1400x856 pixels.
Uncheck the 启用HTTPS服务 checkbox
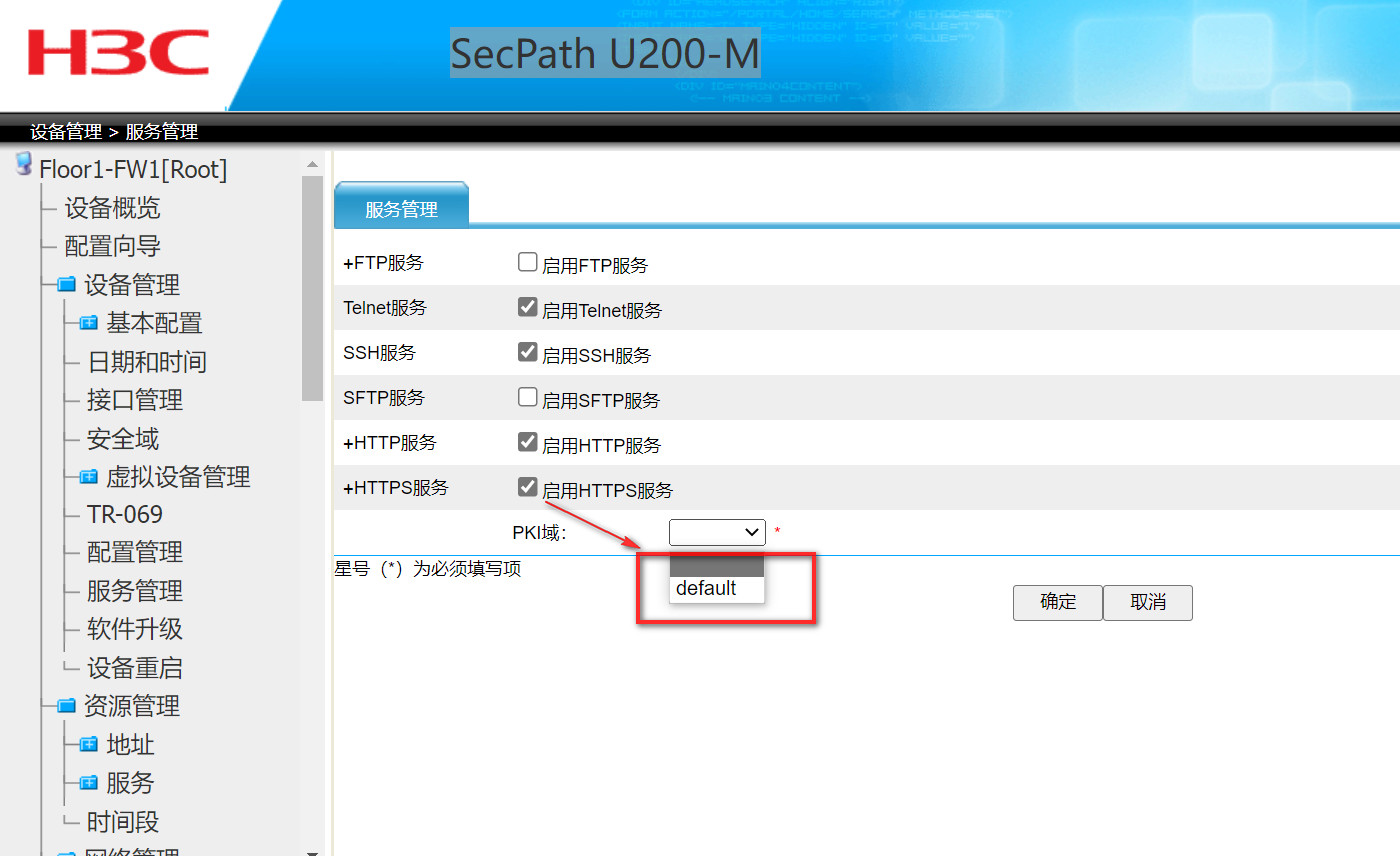(528, 487)
